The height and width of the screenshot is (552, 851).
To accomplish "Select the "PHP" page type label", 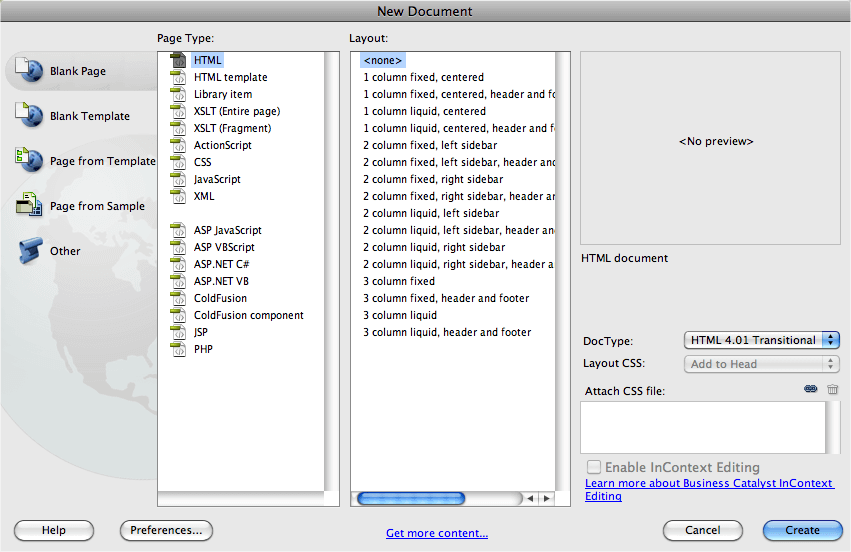I will (204, 349).
